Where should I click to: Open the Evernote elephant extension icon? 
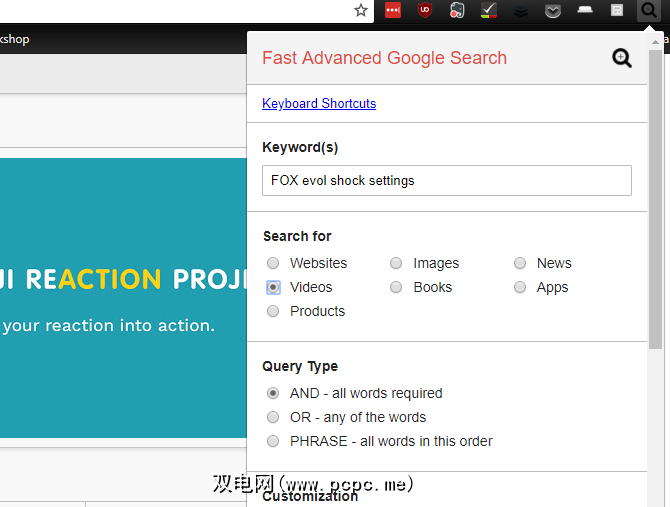457,10
